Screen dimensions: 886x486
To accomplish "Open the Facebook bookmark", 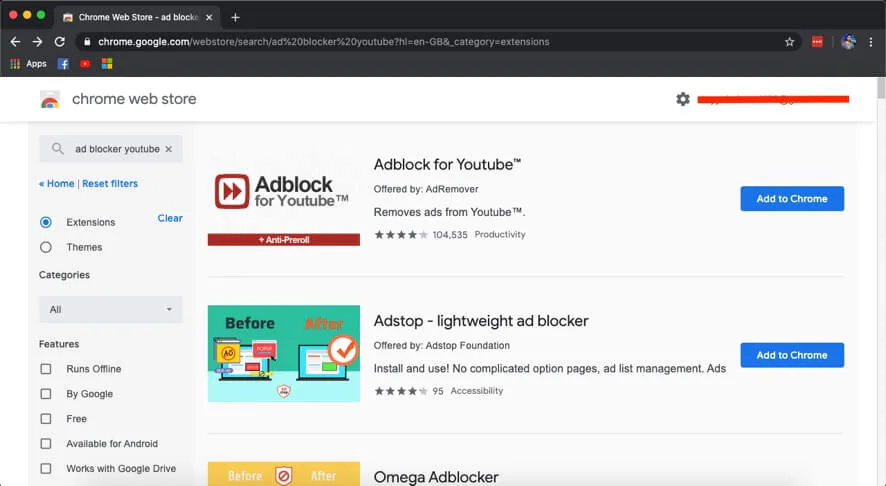I will pos(63,64).
